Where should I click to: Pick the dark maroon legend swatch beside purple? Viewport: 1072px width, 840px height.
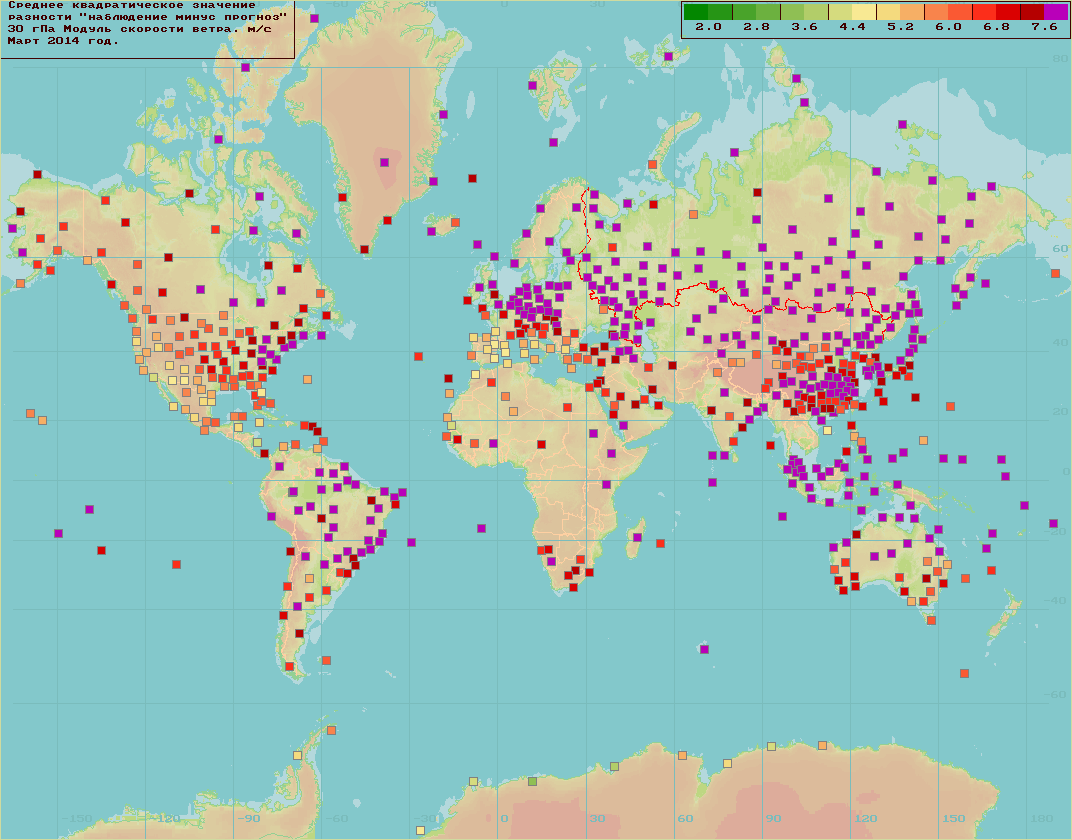[1032, 12]
